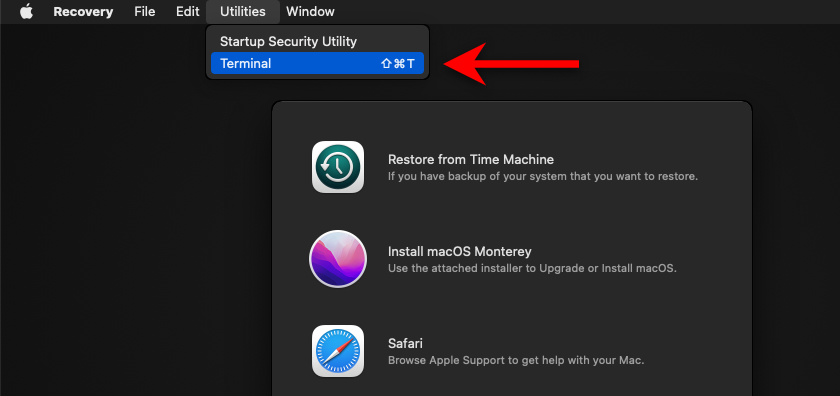Click the Time Machine backup description text
840x396 pixels.
(543, 176)
